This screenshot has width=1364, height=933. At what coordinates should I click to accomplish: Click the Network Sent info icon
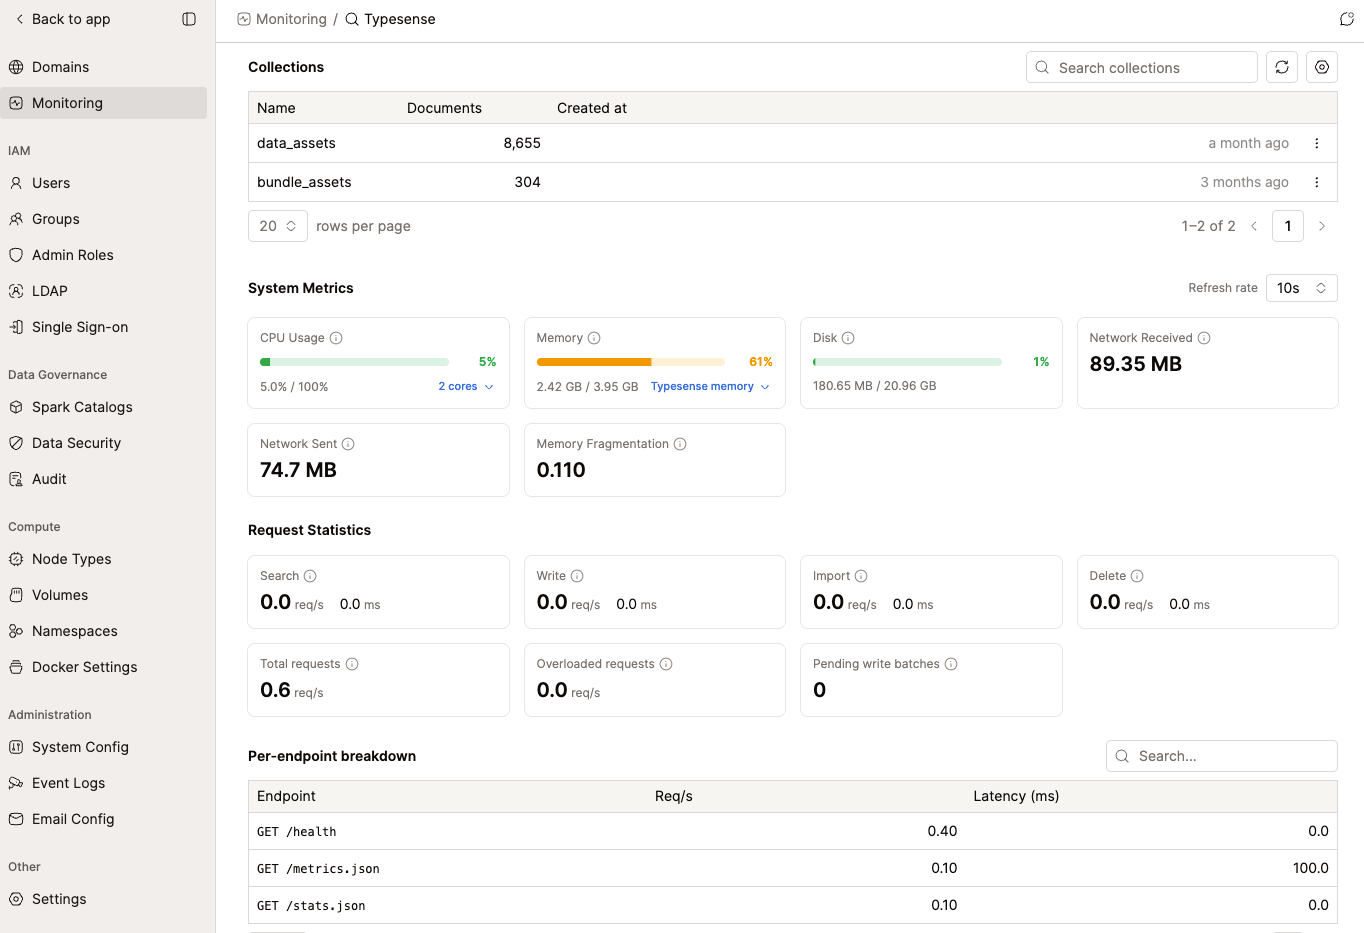click(348, 444)
